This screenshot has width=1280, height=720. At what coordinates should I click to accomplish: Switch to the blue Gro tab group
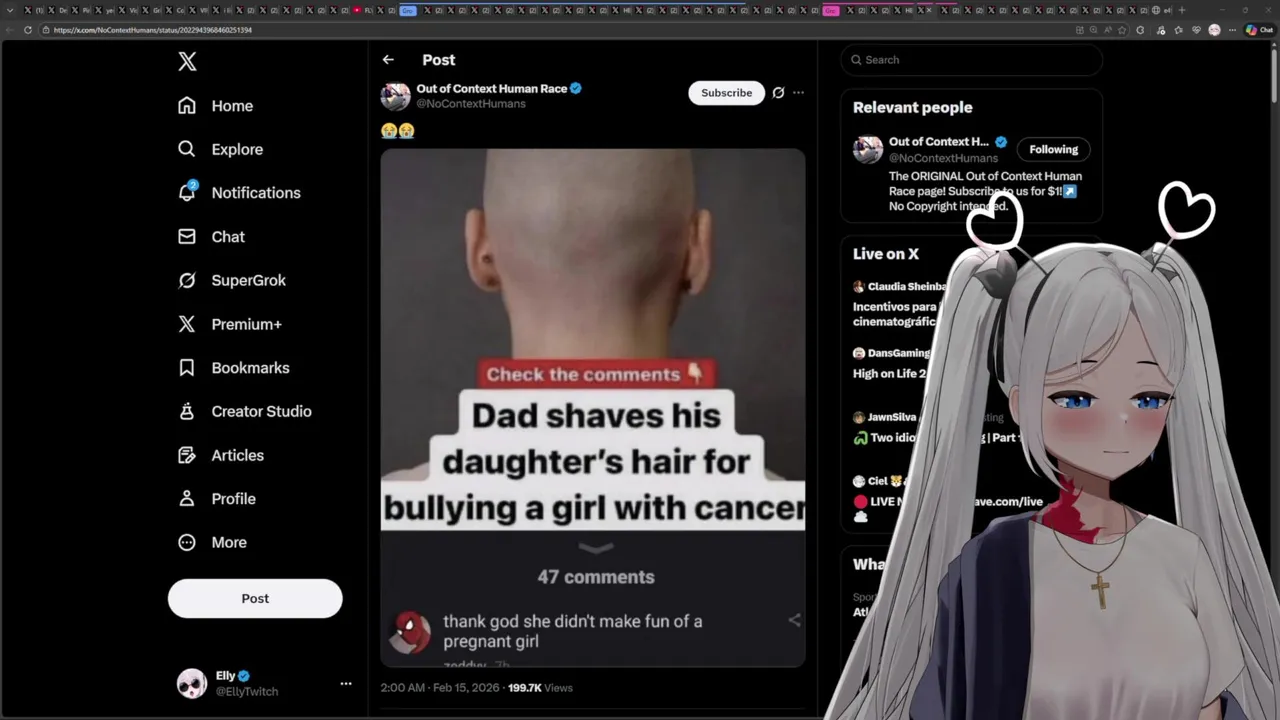408,10
